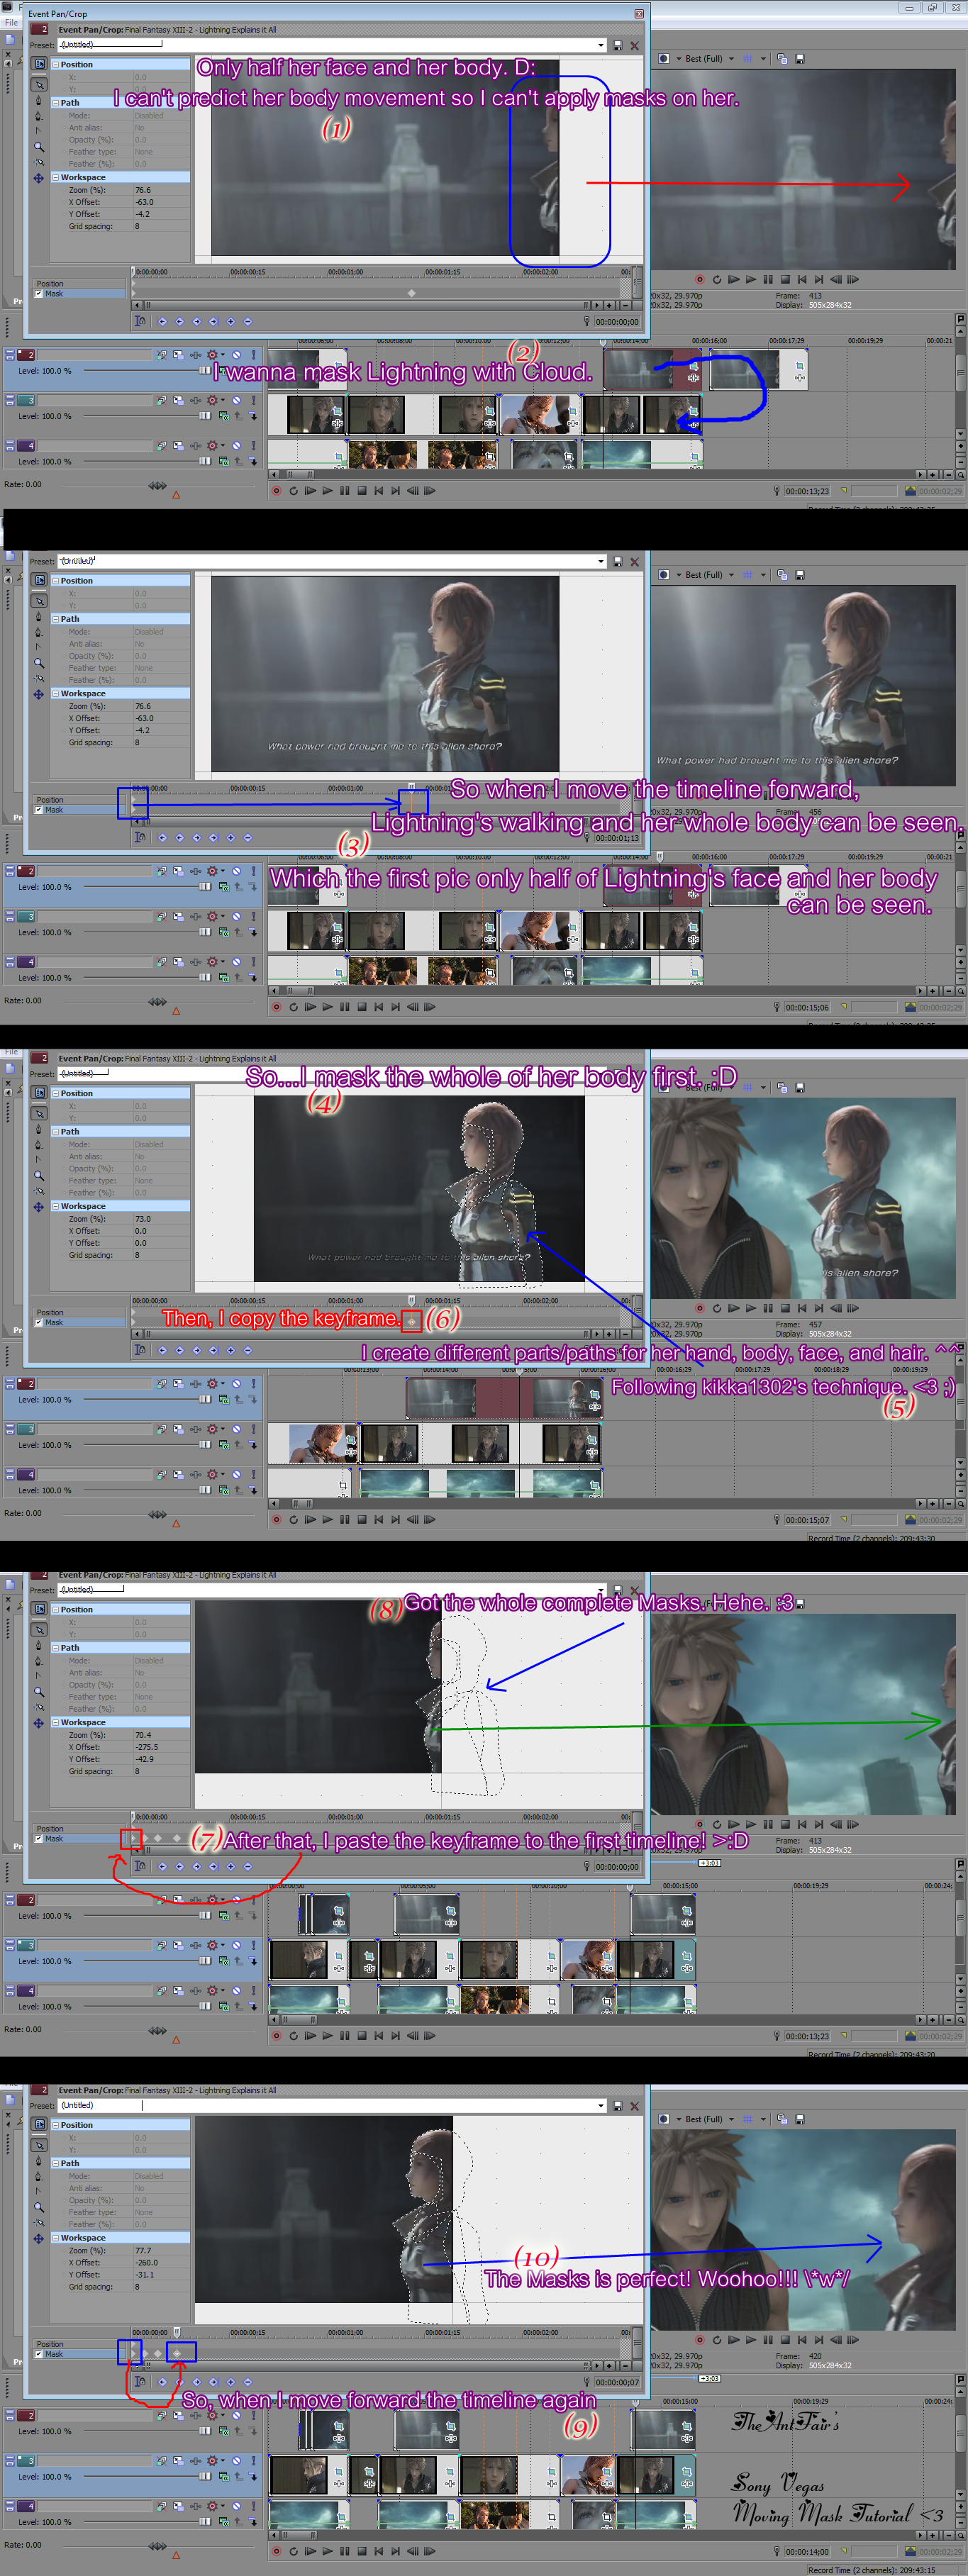Pick Anchor Deletion tool in topmost Pan/Crop window
The image size is (968, 2576).
point(39,116)
